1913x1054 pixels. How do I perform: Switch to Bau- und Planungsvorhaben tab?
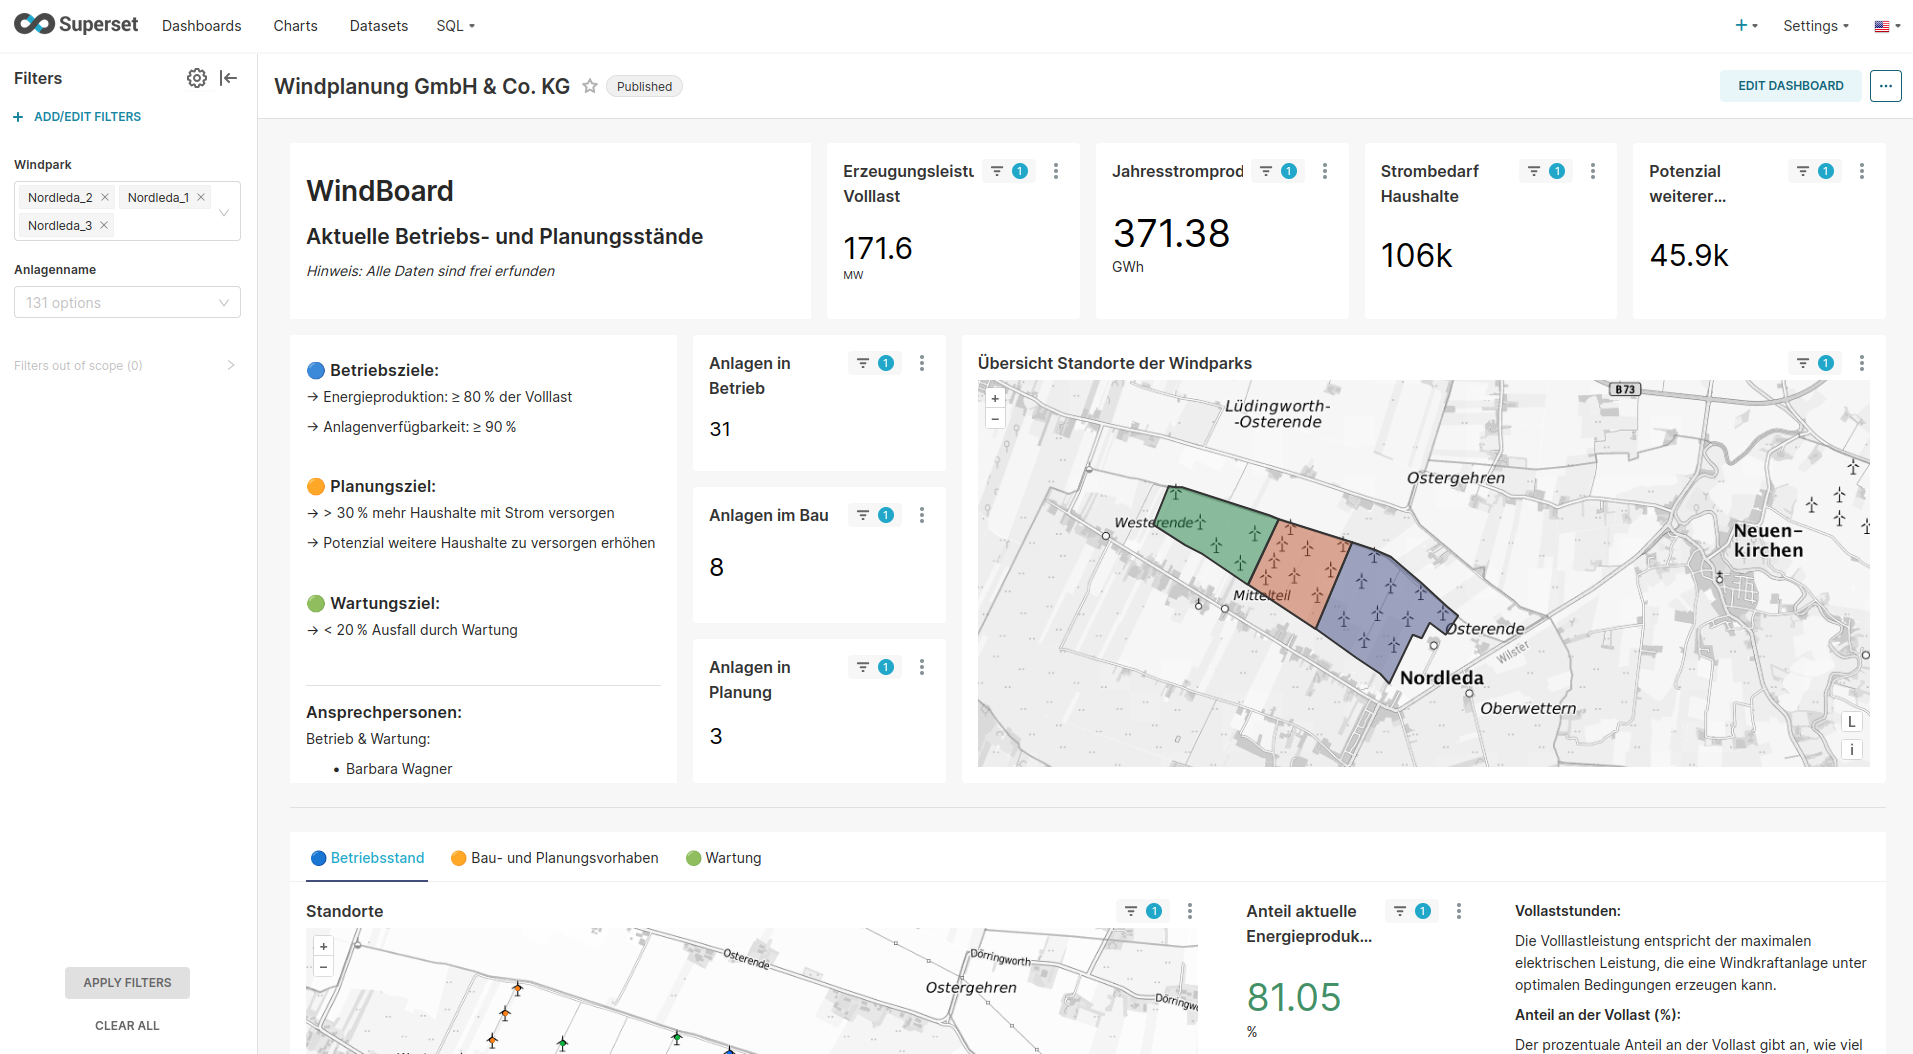[555, 858]
